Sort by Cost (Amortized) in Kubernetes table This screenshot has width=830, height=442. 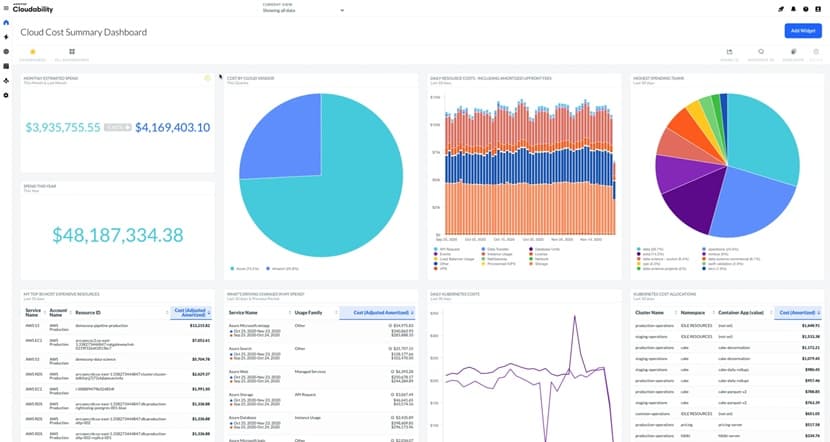tap(798, 313)
